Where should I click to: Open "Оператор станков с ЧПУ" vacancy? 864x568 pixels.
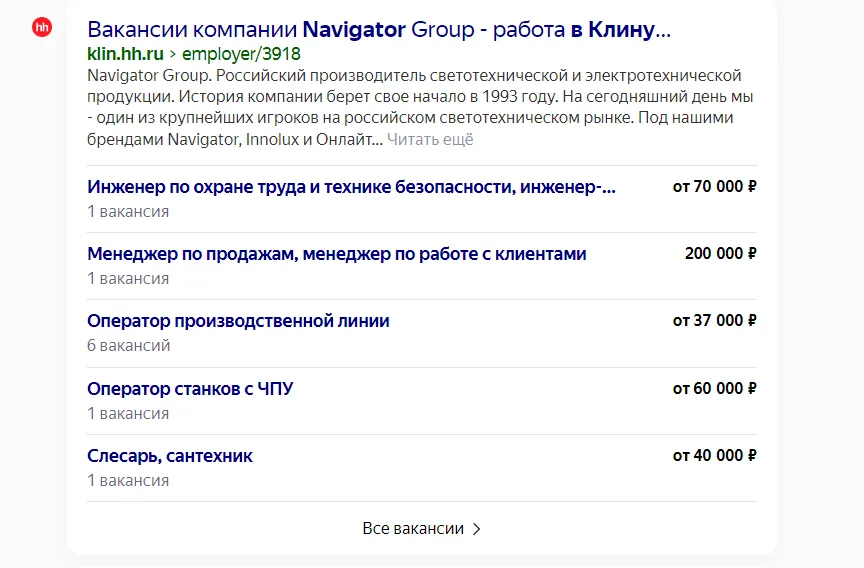tap(190, 388)
